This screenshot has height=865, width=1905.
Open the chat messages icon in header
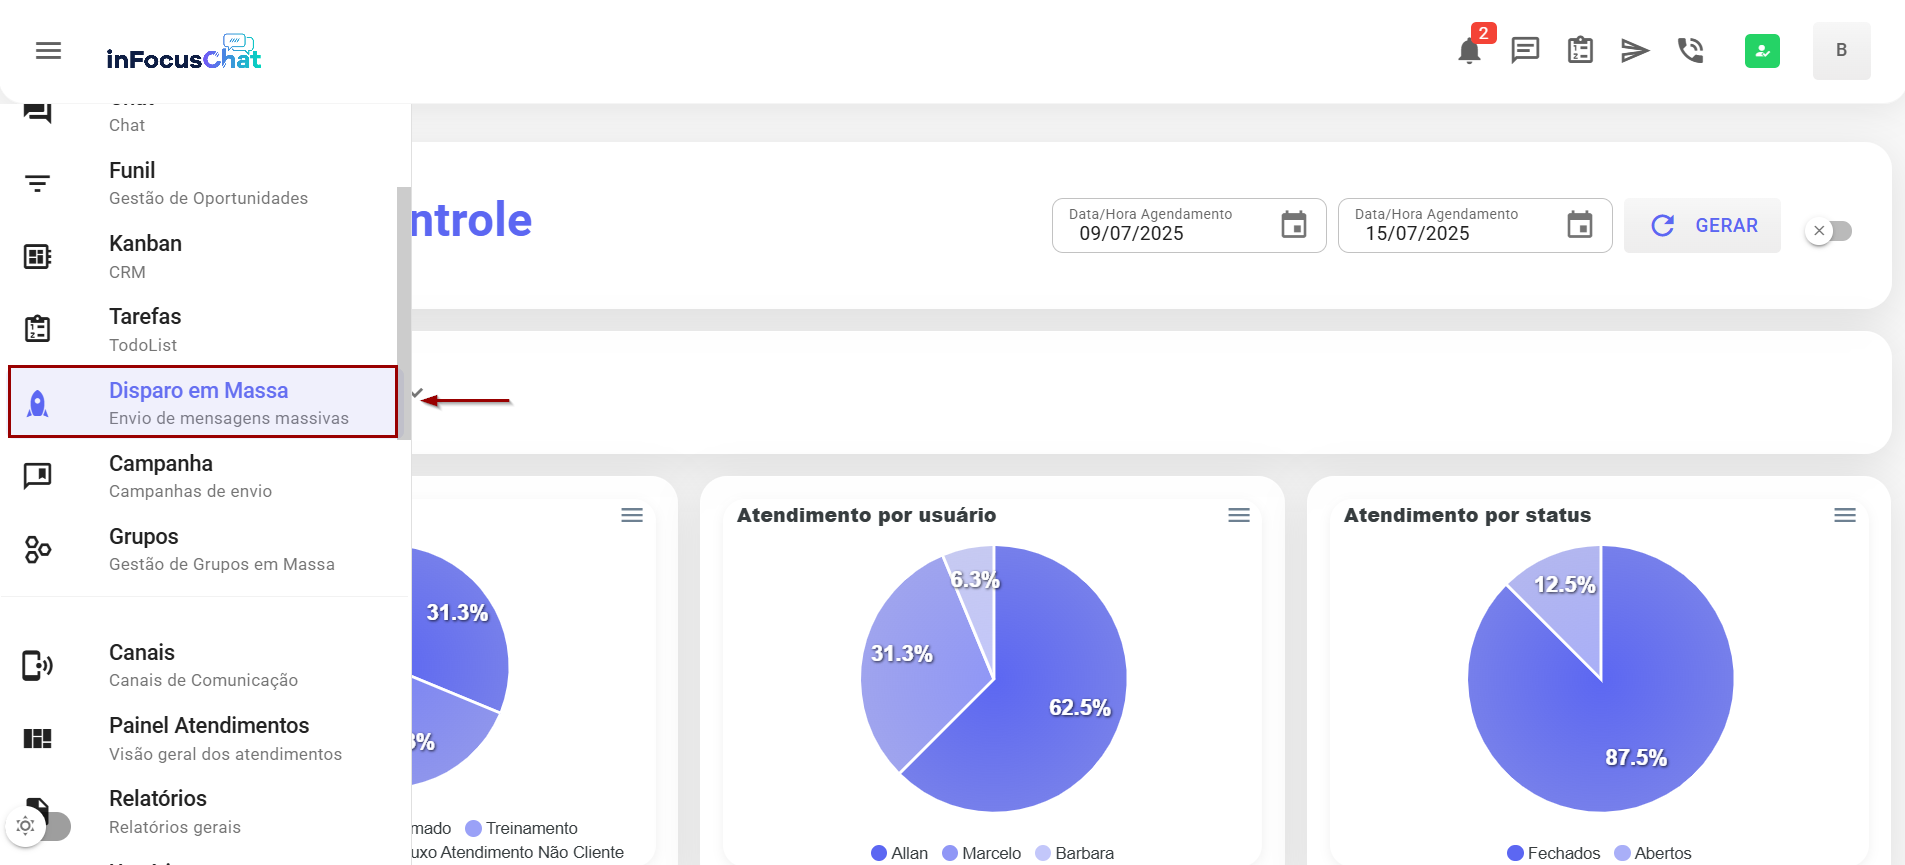(x=1525, y=50)
